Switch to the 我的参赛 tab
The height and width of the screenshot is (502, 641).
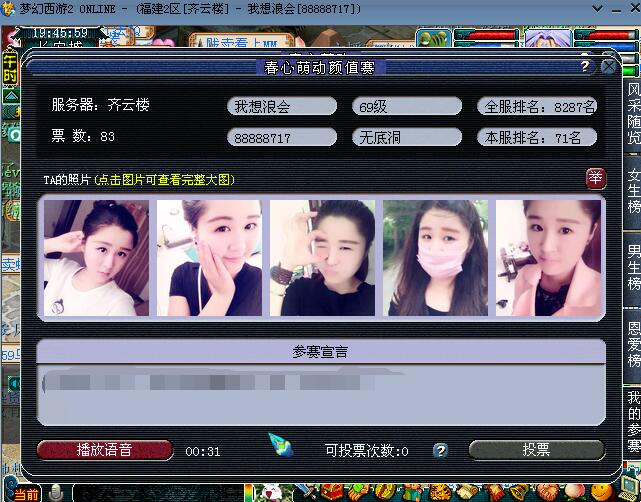(633, 421)
